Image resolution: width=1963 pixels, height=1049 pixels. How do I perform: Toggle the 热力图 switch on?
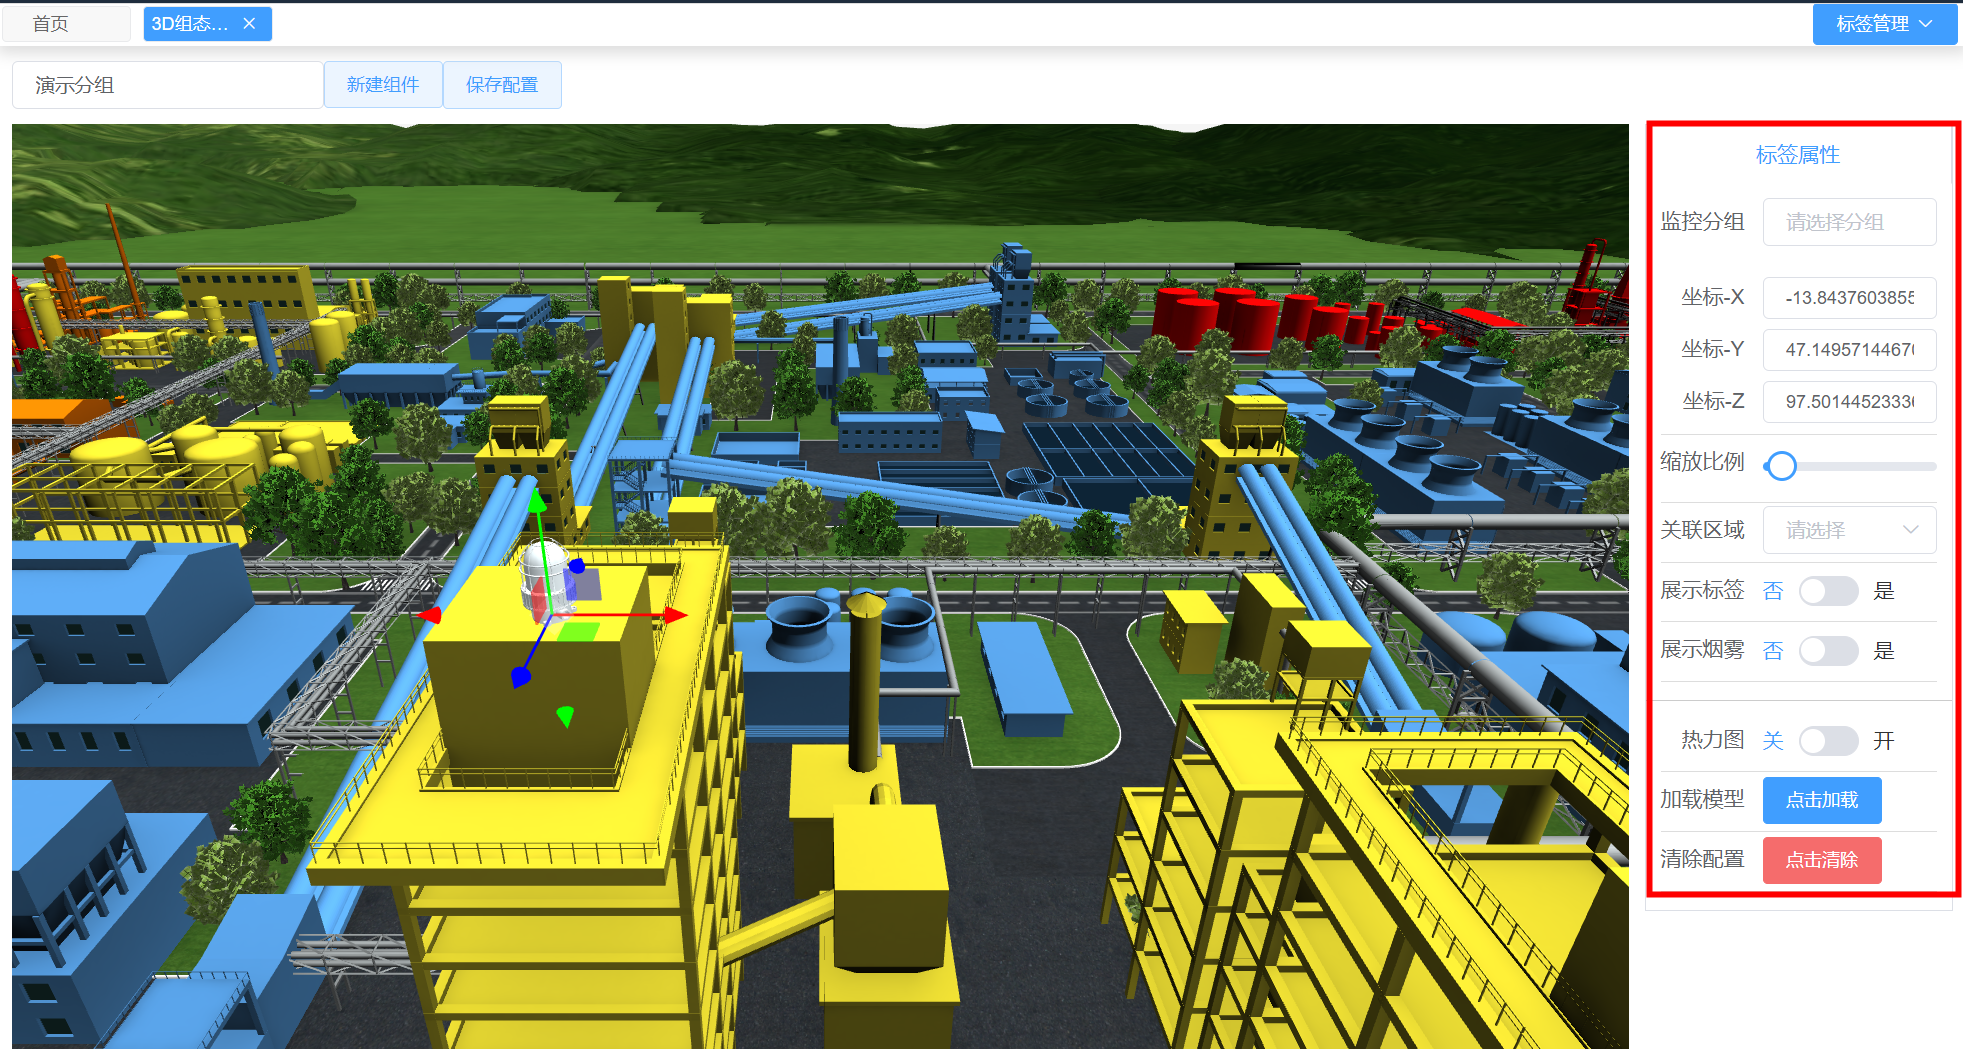pyautogui.click(x=1827, y=741)
